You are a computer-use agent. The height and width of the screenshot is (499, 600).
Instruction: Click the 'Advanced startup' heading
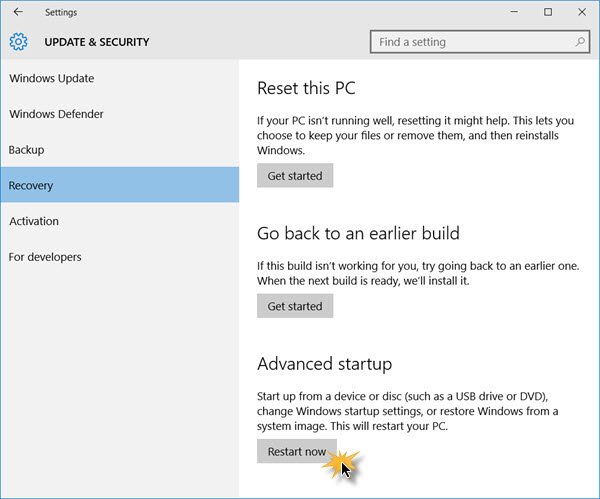tap(324, 363)
